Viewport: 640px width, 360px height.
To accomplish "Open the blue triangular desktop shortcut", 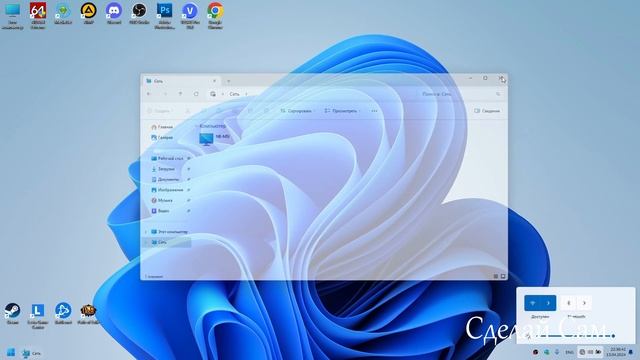I will tap(63, 313).
